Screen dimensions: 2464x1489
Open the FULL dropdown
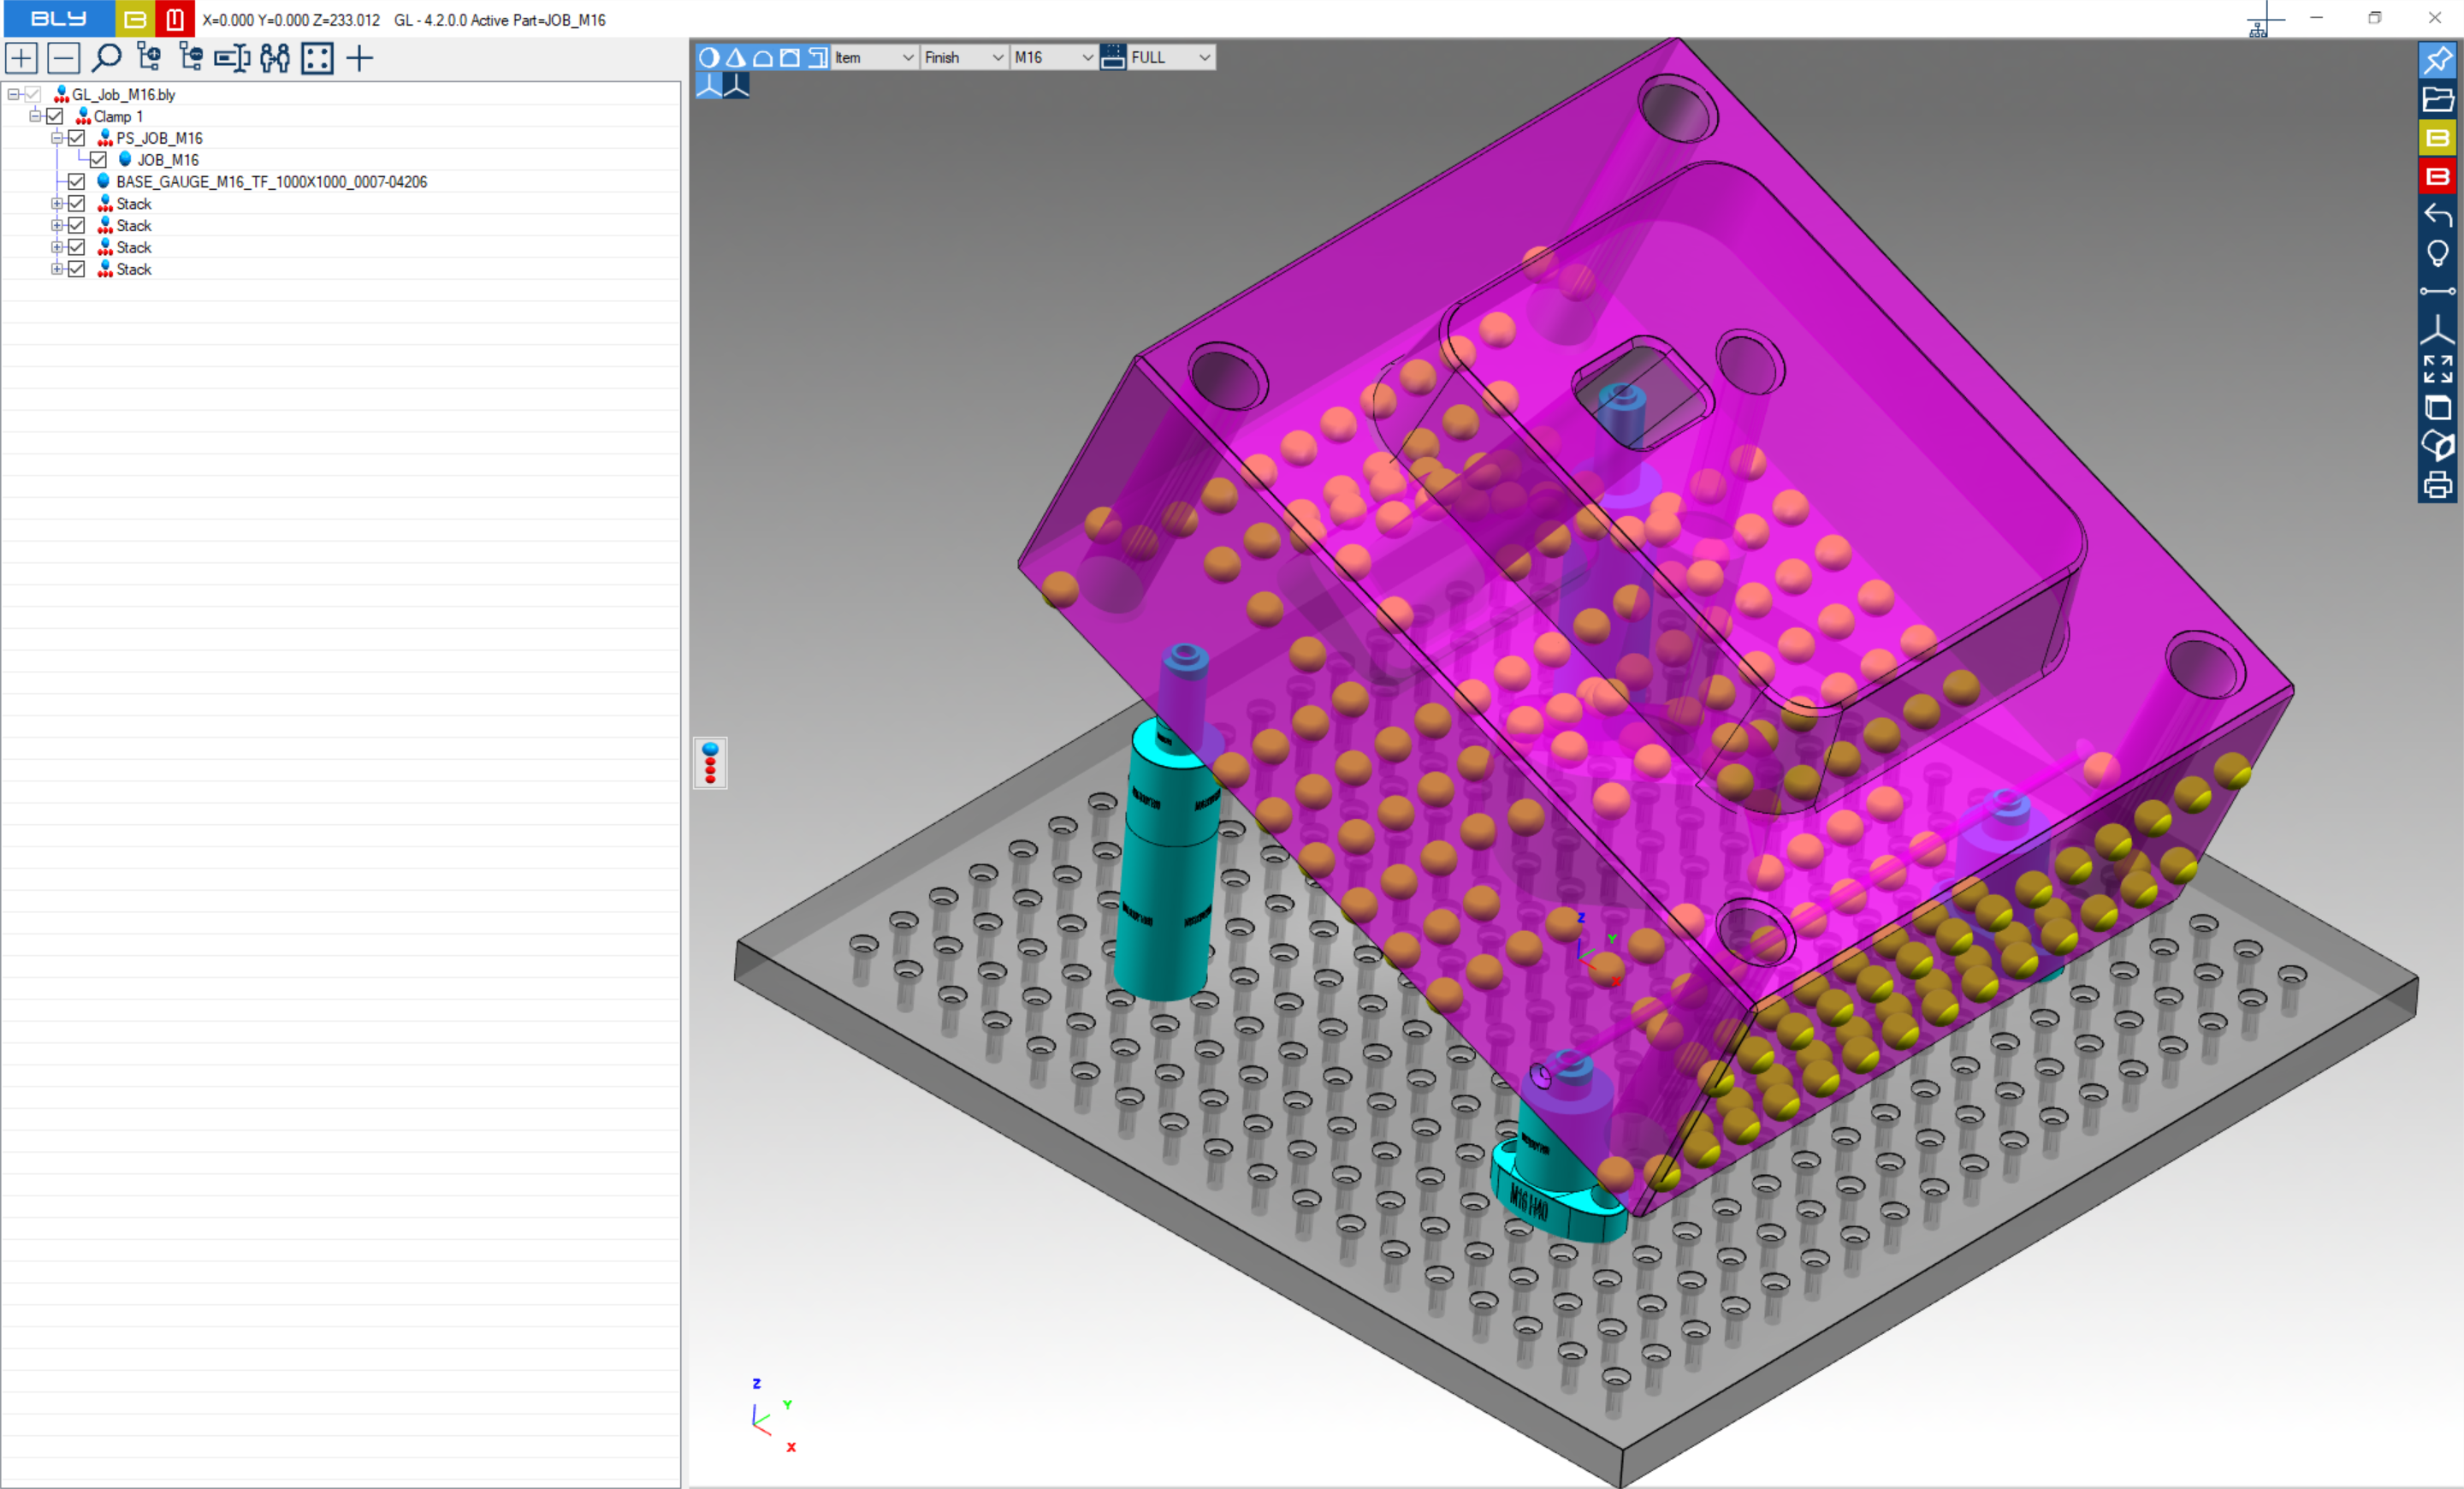tap(1171, 57)
